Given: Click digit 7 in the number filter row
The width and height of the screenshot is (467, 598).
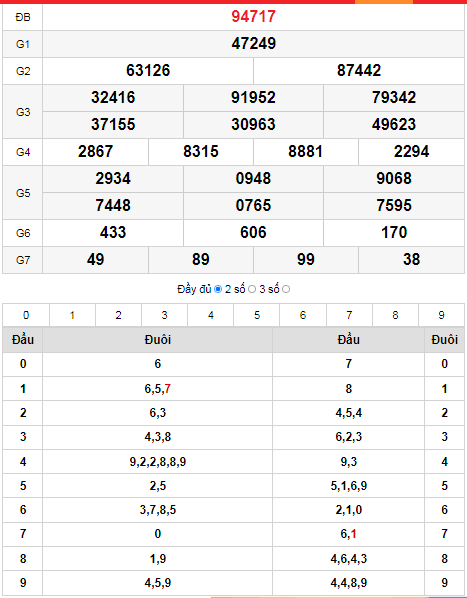Looking at the screenshot, I should tap(349, 315).
